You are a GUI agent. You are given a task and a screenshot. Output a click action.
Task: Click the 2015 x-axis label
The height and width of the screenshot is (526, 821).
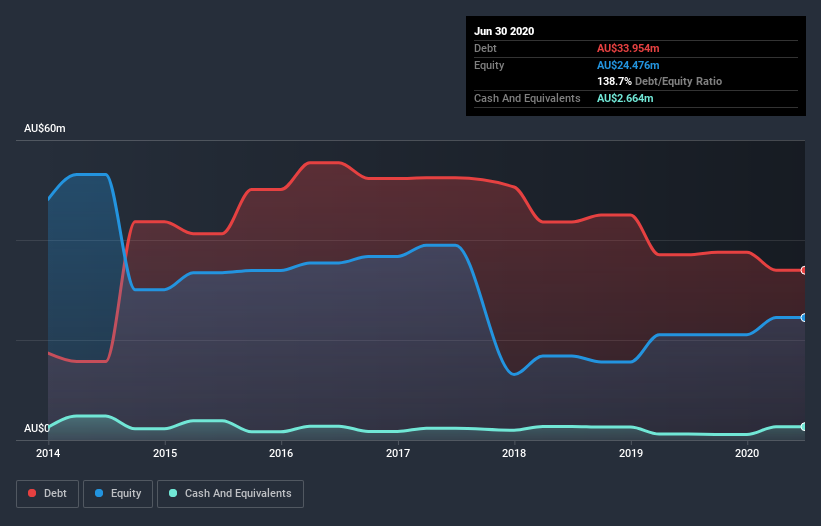coord(165,453)
